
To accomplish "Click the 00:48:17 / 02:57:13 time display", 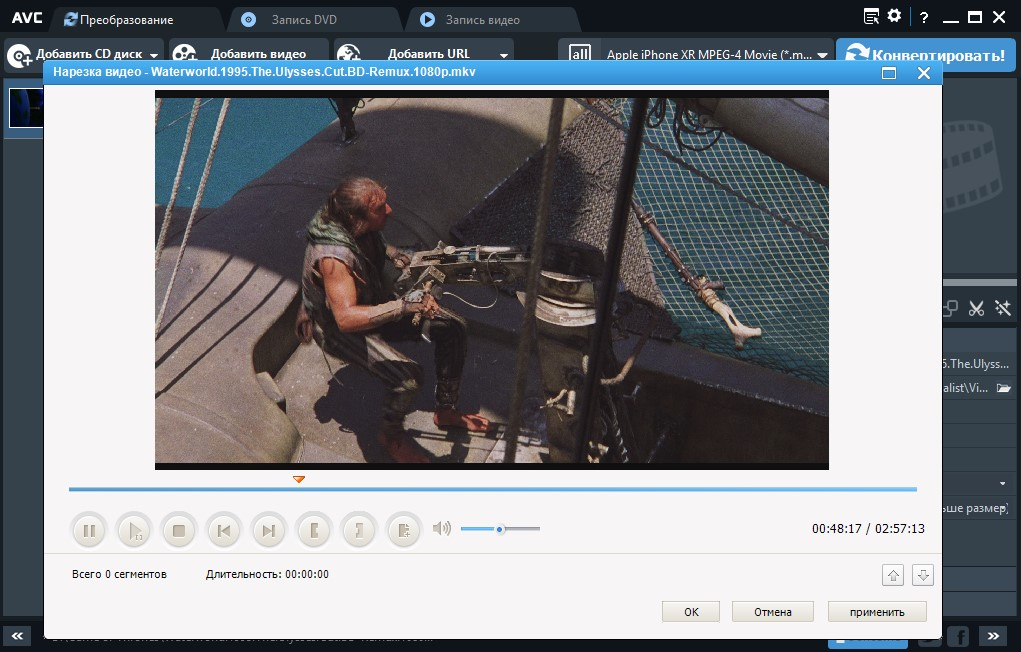I will point(868,528).
